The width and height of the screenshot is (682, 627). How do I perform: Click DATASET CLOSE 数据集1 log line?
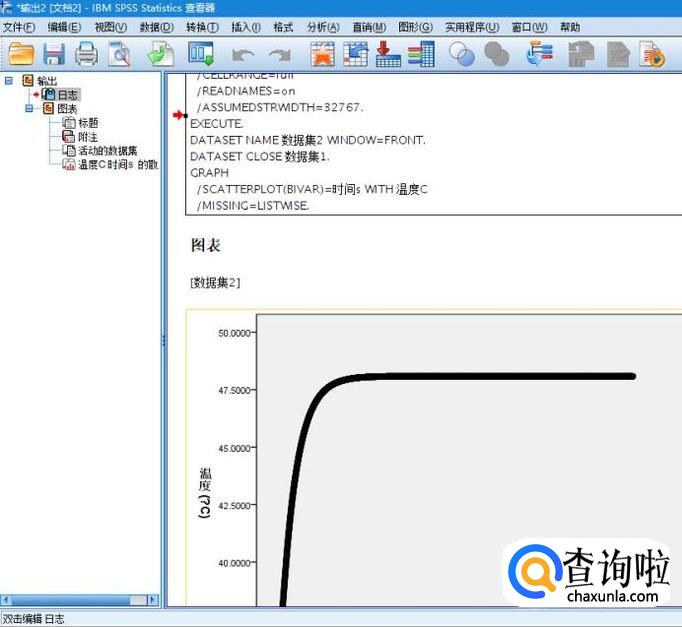260,157
